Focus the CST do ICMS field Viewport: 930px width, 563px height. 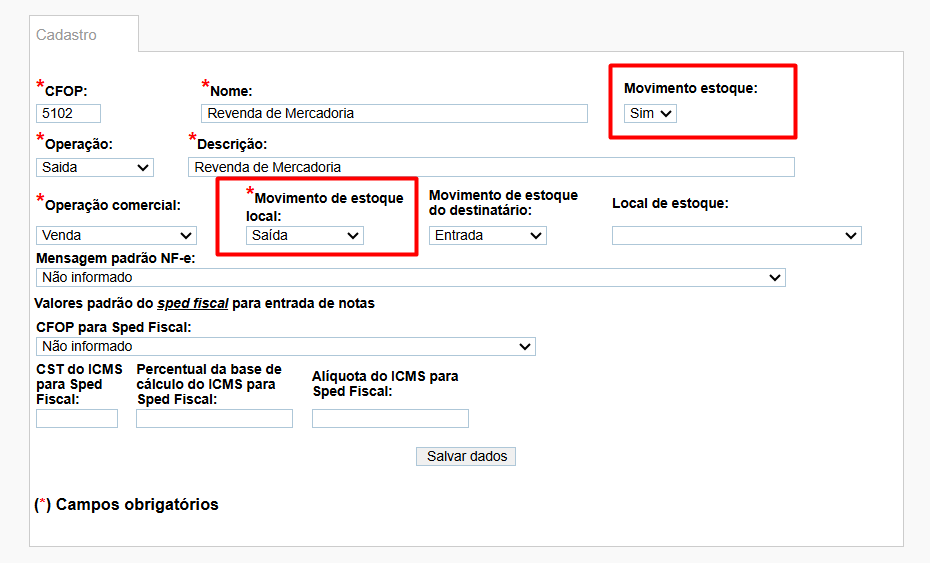click(77, 418)
